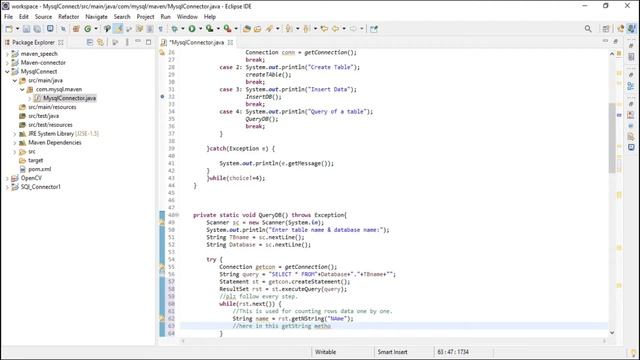Image resolution: width=640 pixels, height=360 pixels.
Task: Open the Problems view from right trim
Action: [631, 116]
